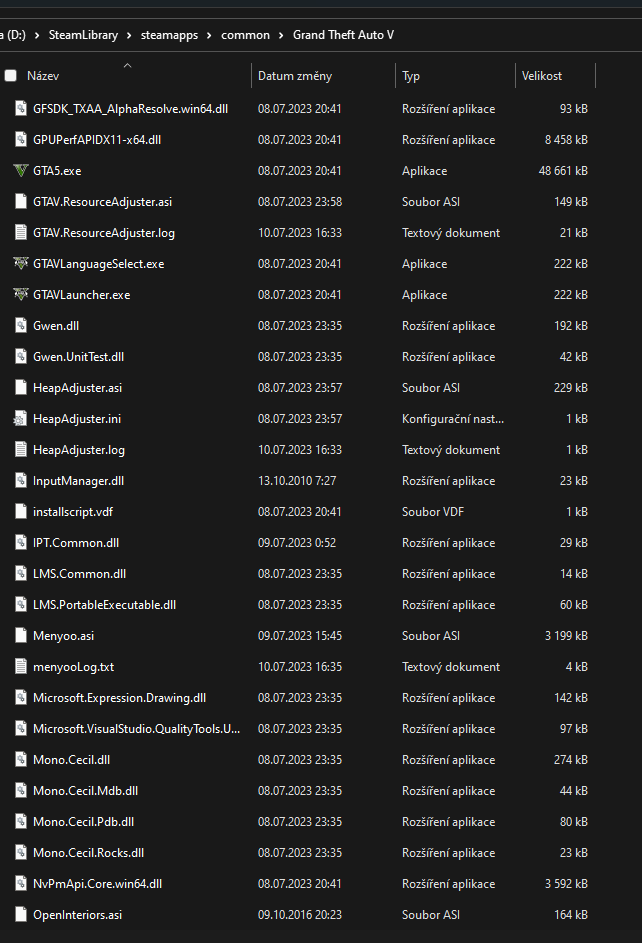Click the HeapAdjuster.log document icon
The image size is (642, 943).
20,450
